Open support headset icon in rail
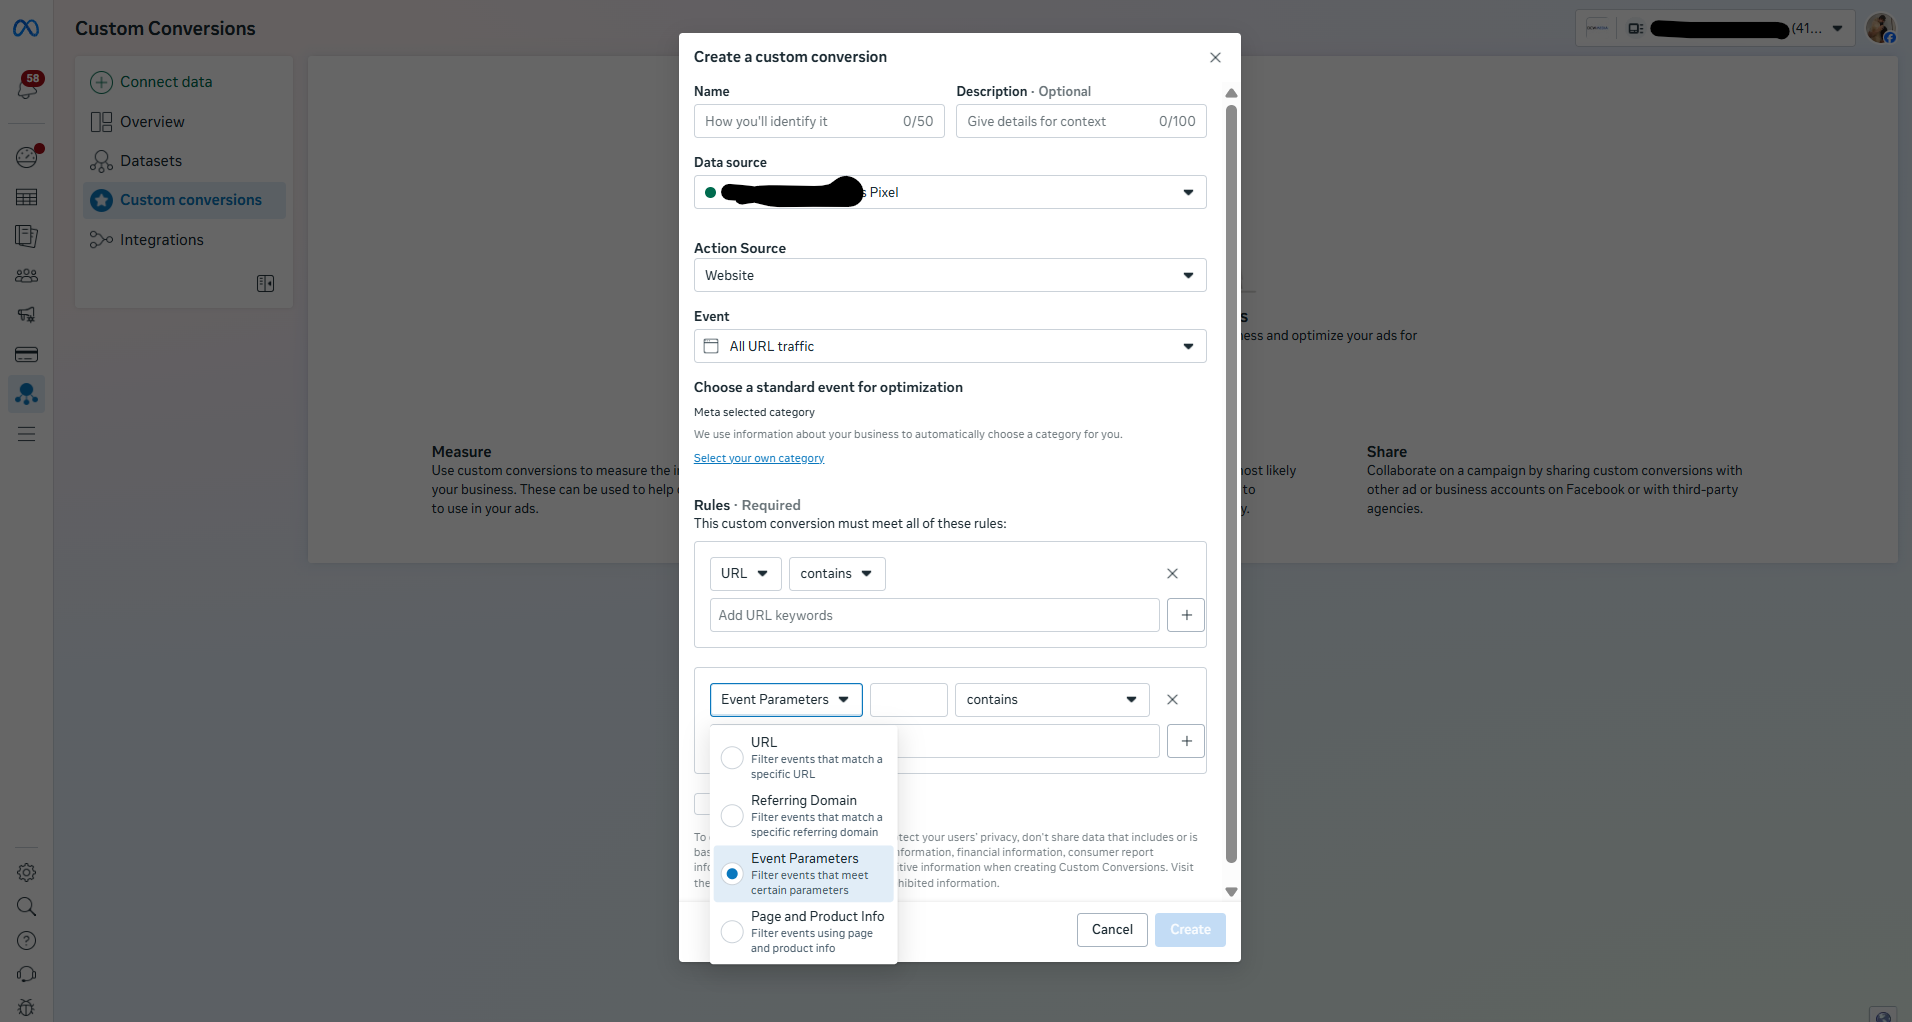Image resolution: width=1912 pixels, height=1022 pixels. 27,975
